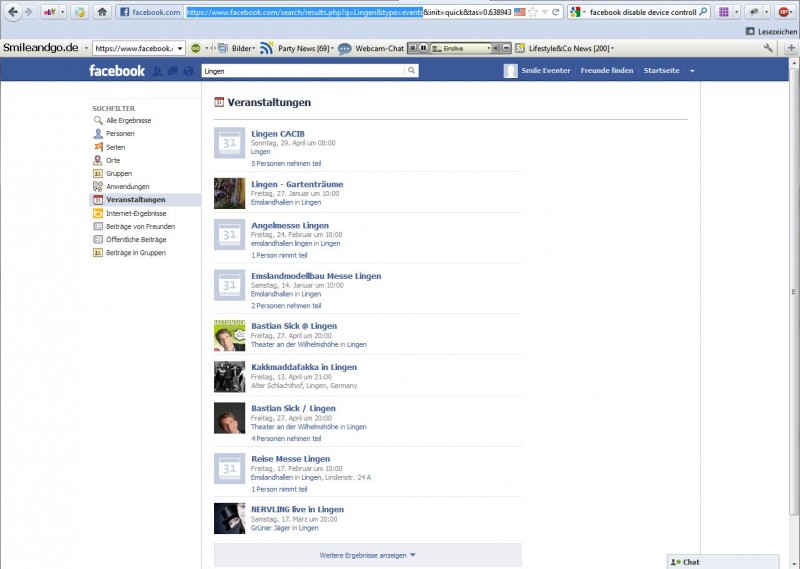Click '5 Personen nehmen teil' text
800x569 pixels.
(x=286, y=164)
